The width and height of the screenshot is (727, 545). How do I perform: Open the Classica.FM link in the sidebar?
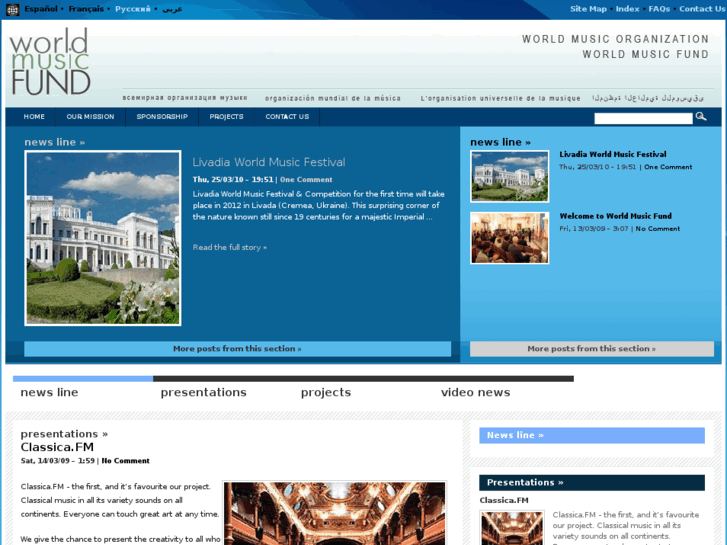[x=504, y=500]
